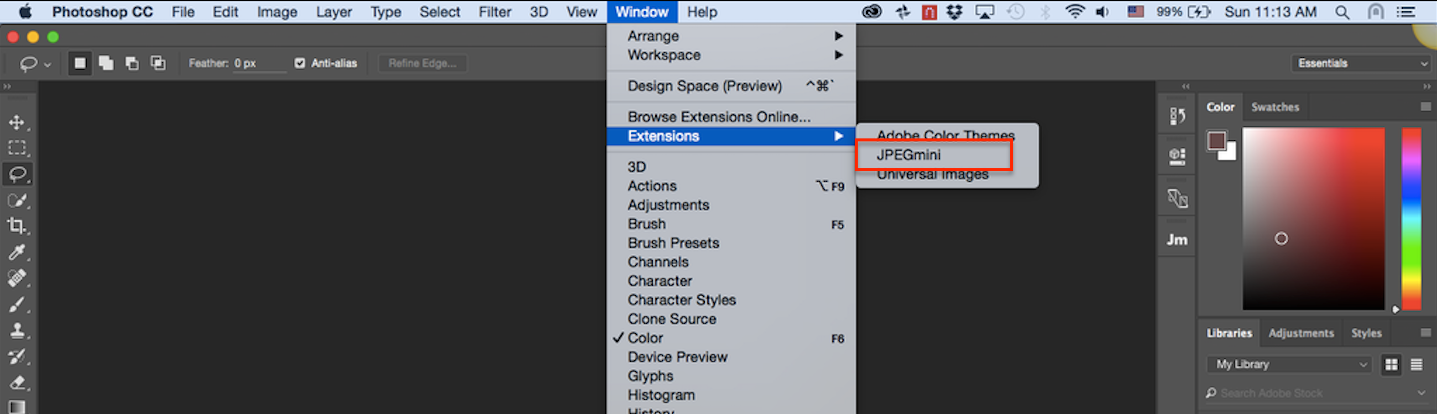Click the Feather value field
The image size is (1437, 414).
[258, 63]
